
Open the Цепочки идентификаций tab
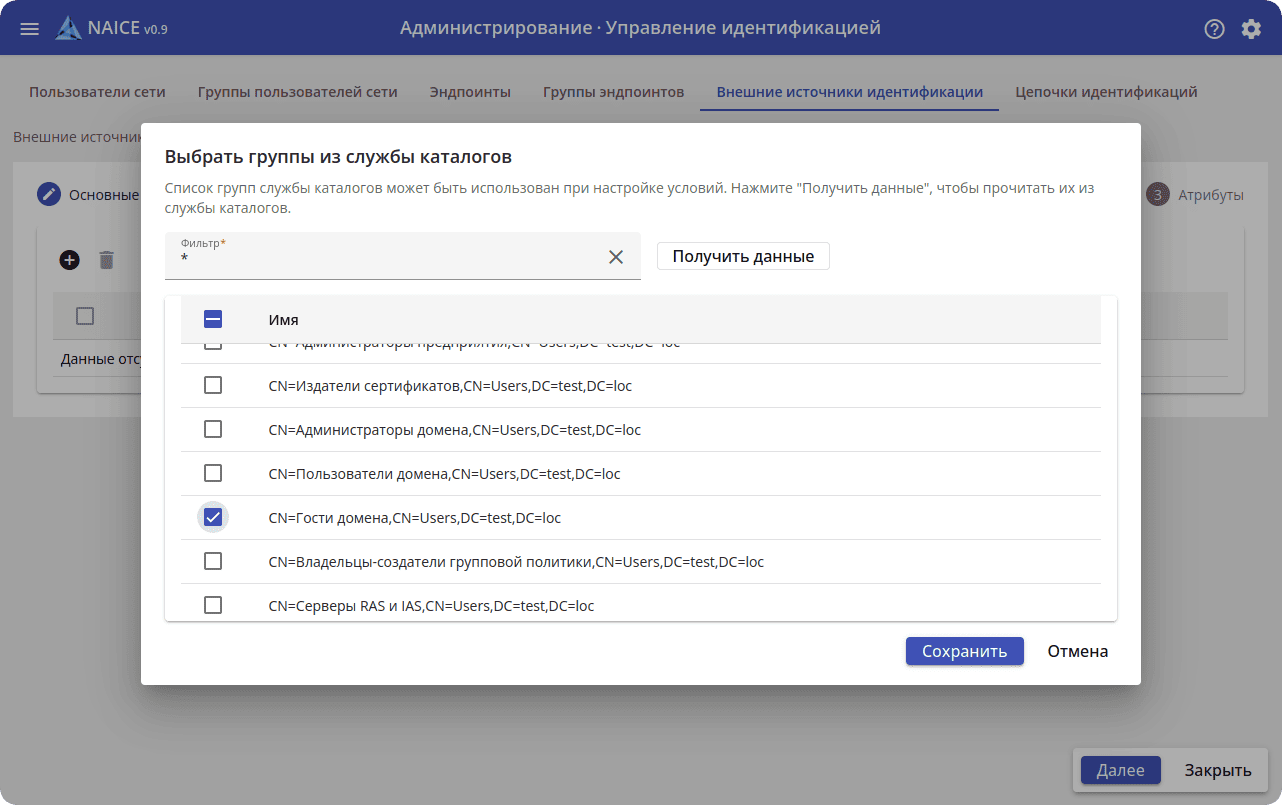[1106, 92]
